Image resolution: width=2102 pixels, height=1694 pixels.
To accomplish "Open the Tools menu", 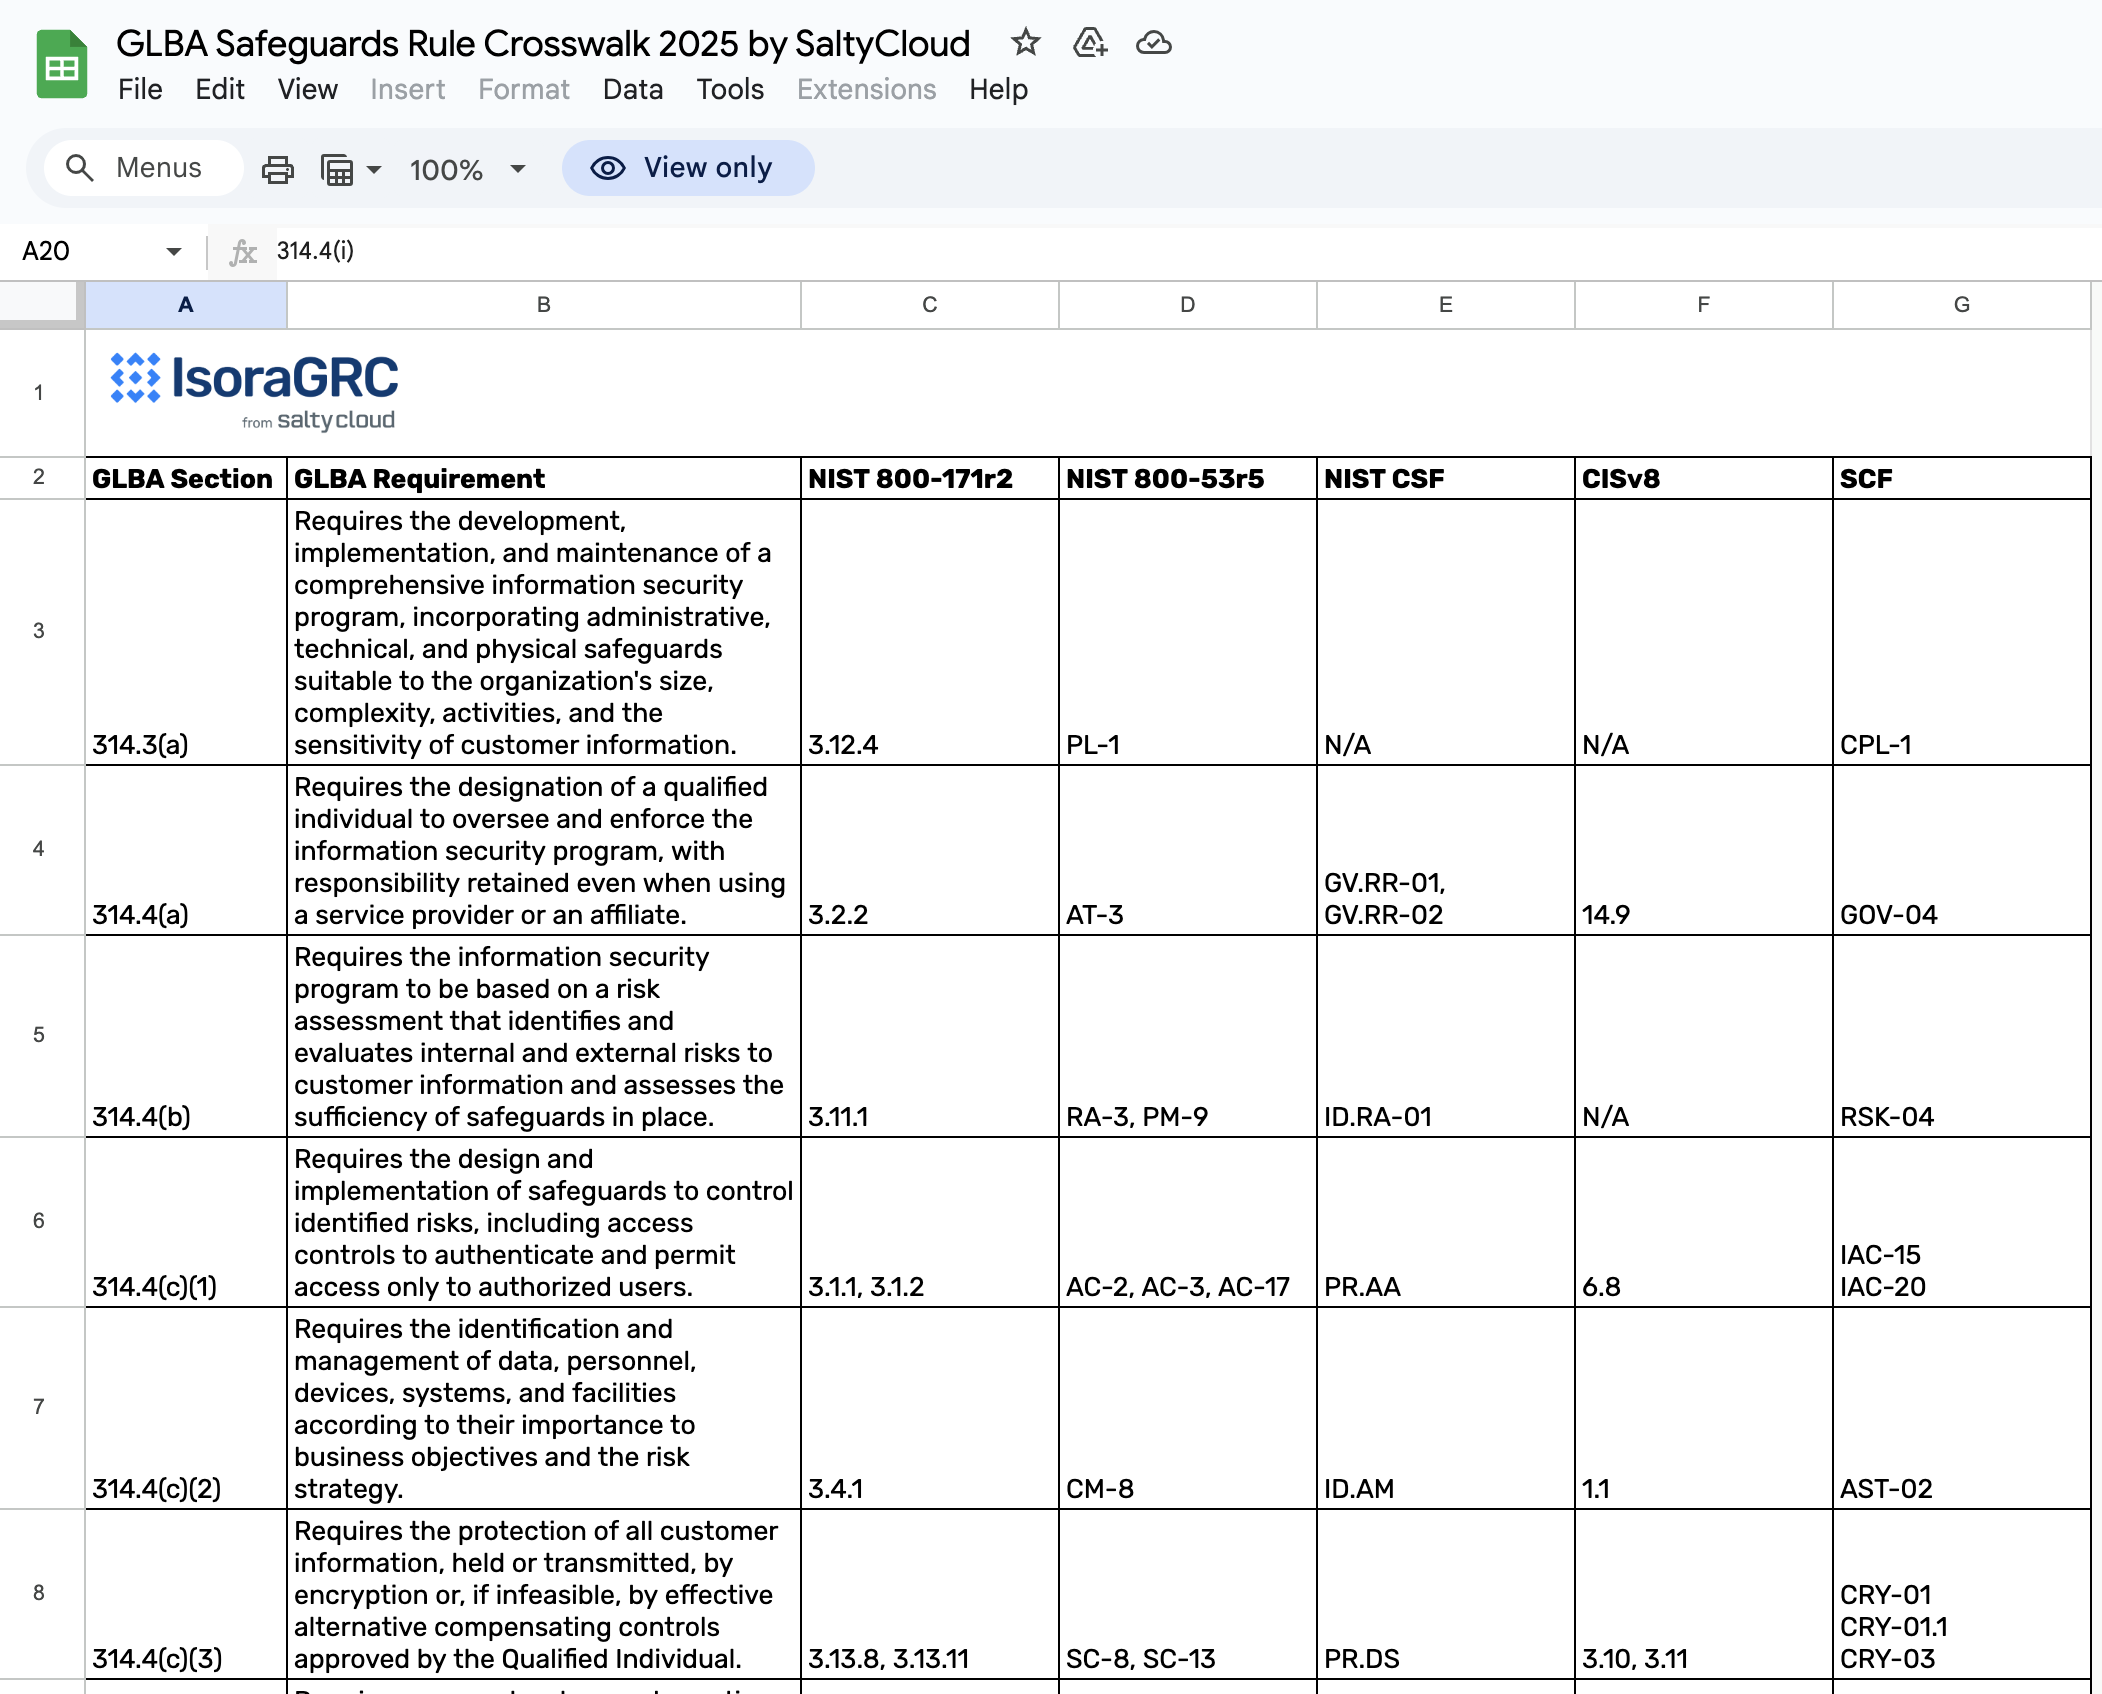I will 729,90.
